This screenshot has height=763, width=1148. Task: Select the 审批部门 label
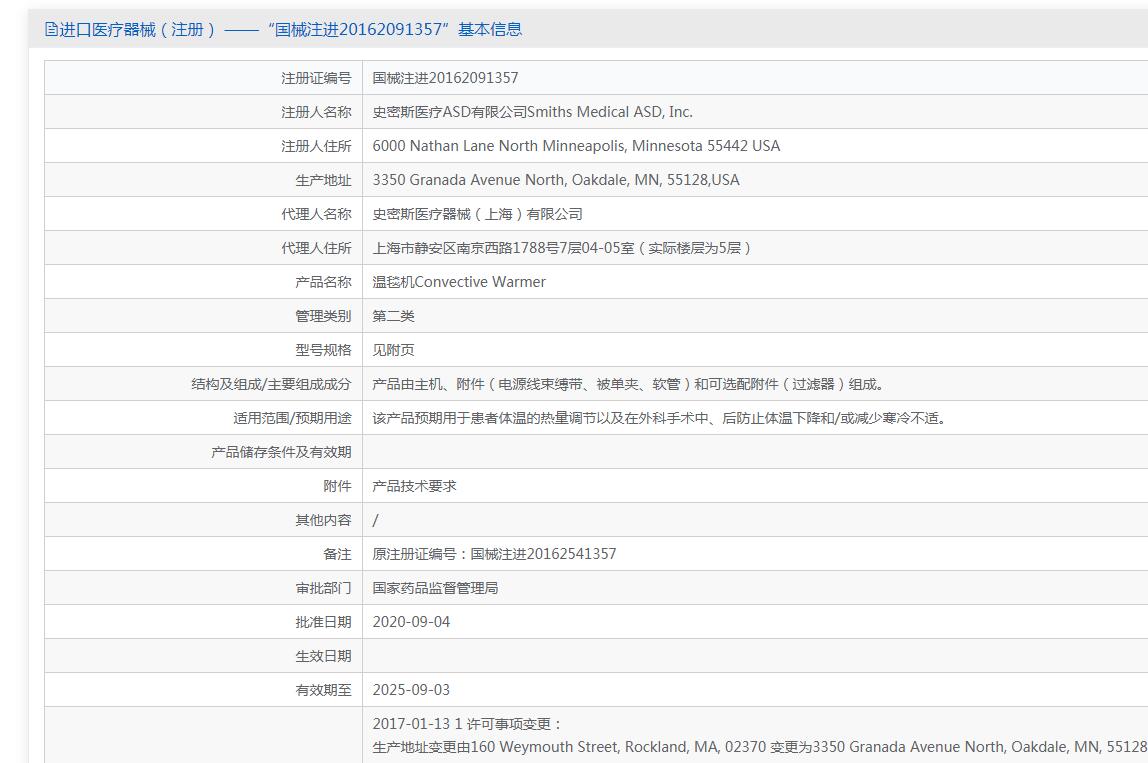pyautogui.click(x=324, y=589)
